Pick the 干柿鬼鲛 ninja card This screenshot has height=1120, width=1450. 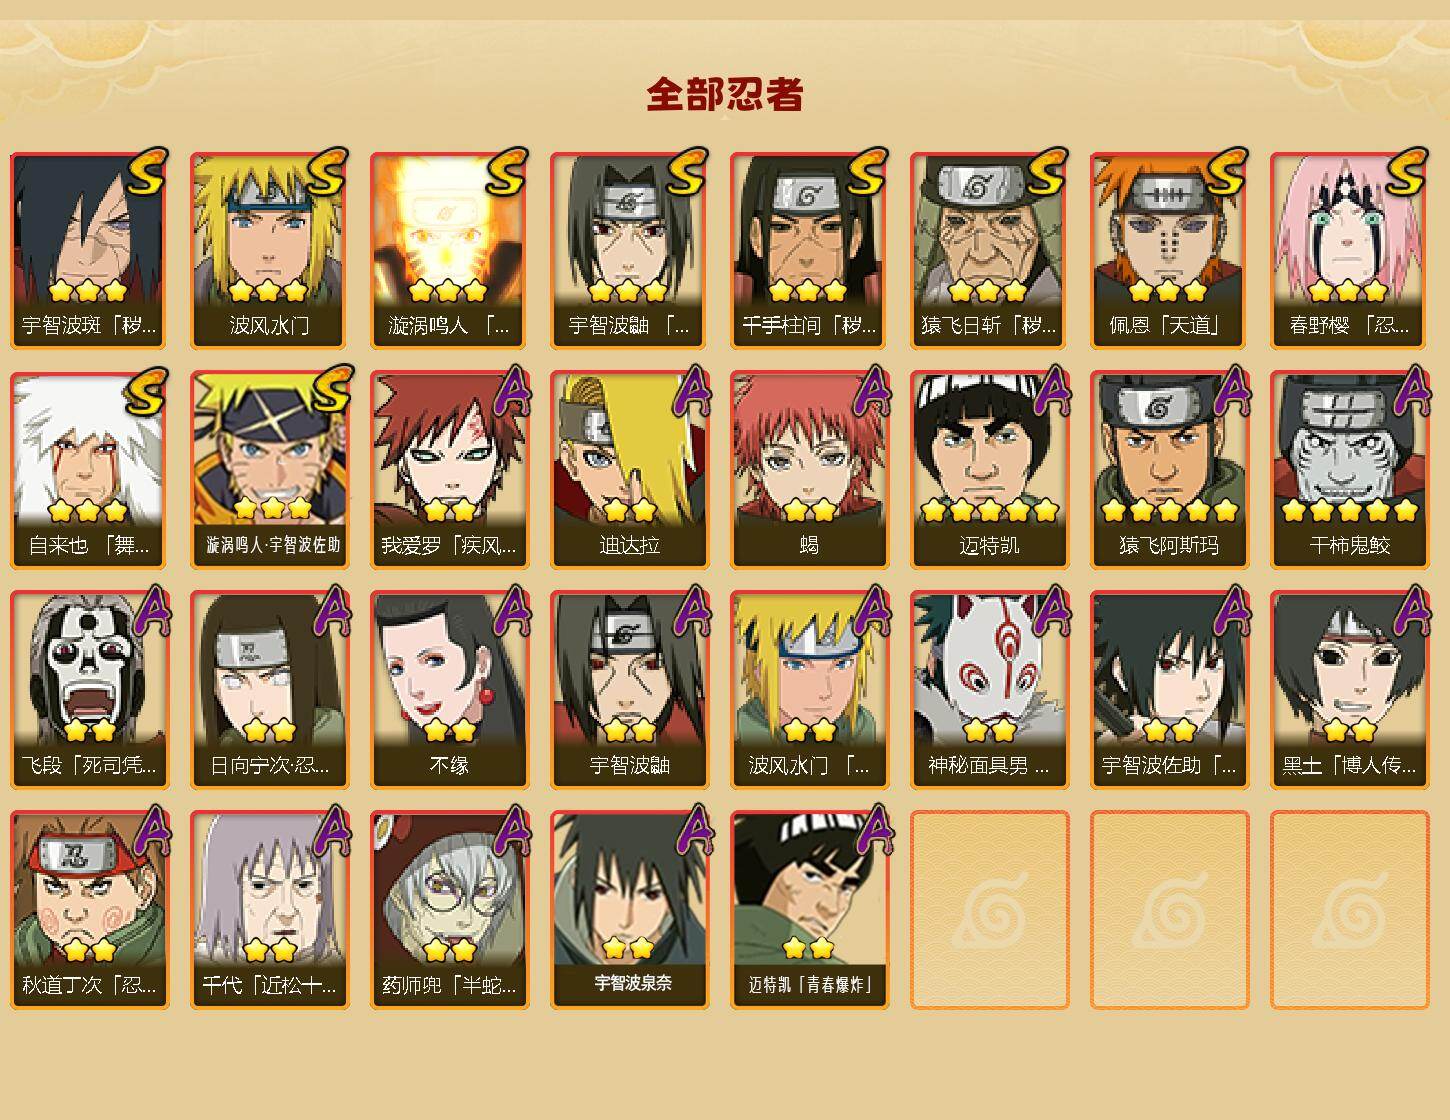1349,470
